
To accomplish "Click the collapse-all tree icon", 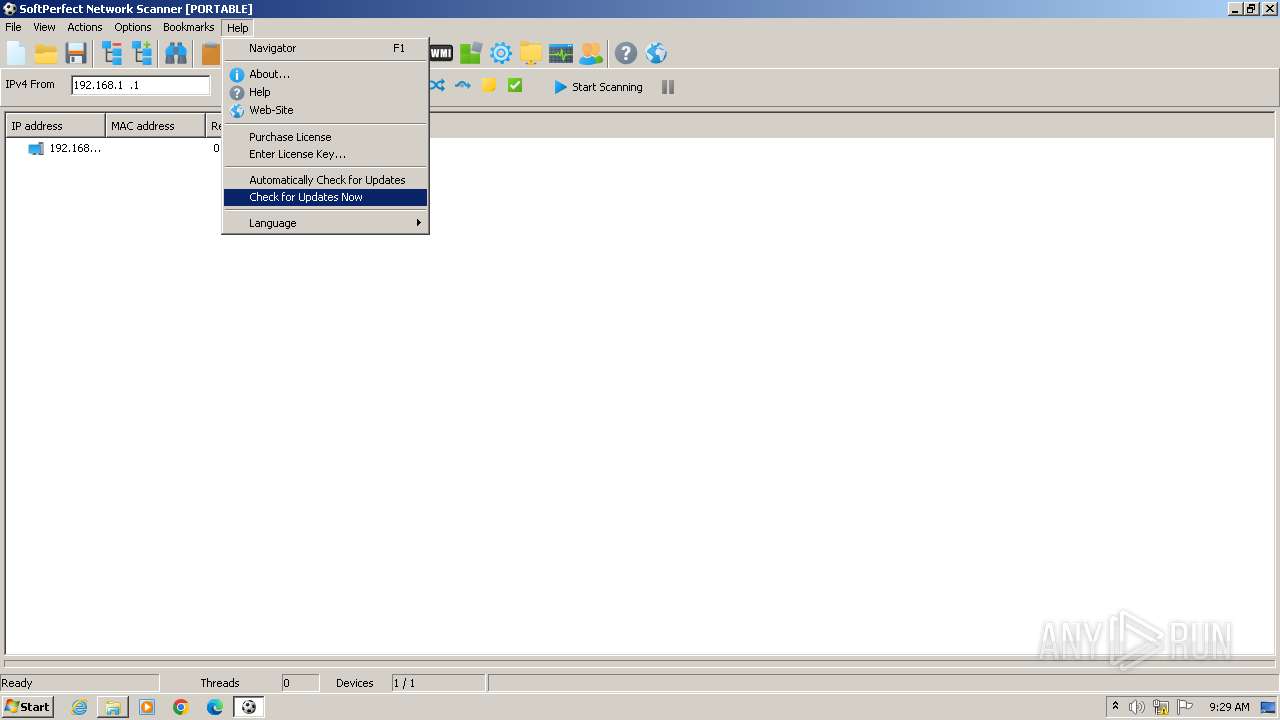I will 112,53.
